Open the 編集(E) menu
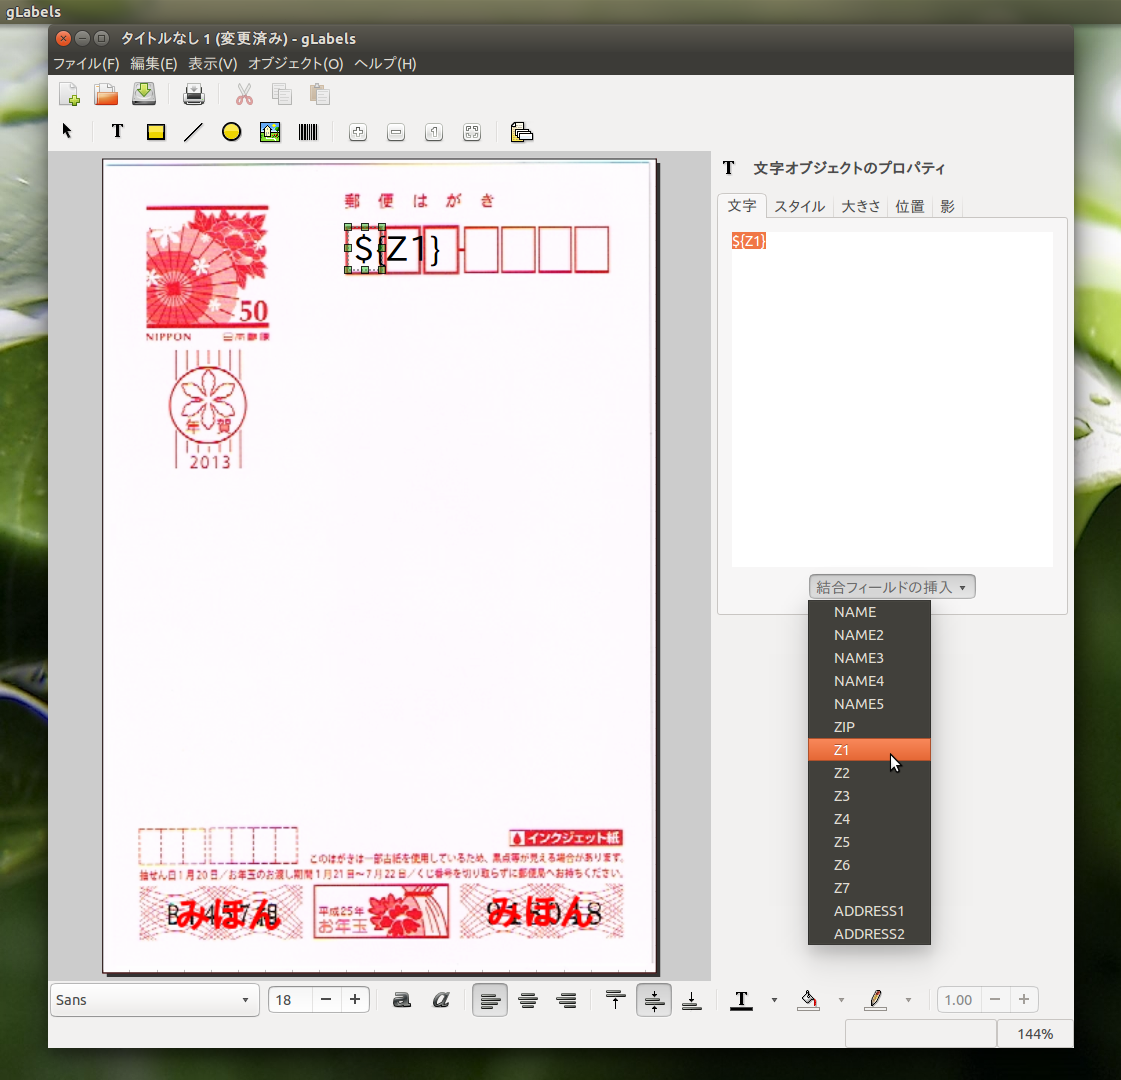Image resolution: width=1121 pixels, height=1080 pixels. coord(154,64)
